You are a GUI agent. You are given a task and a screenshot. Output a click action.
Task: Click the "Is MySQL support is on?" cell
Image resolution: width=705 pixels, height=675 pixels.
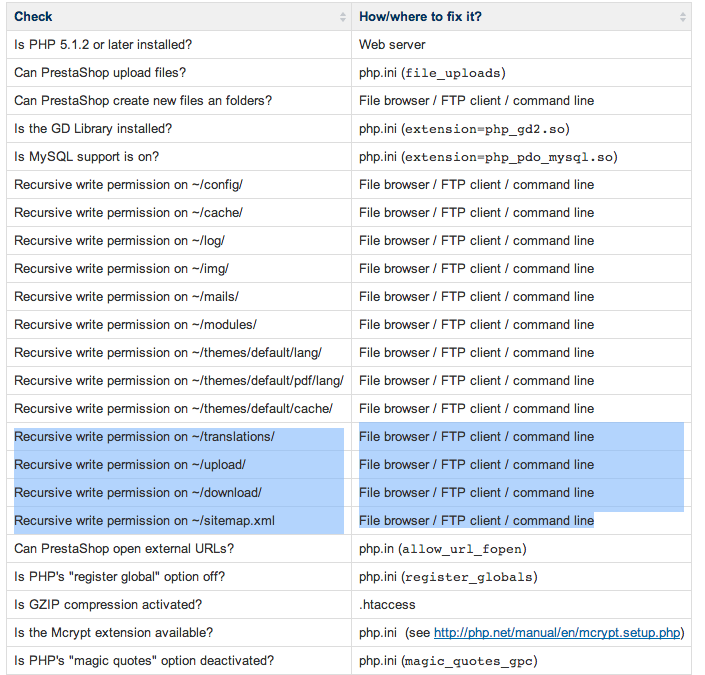(x=87, y=157)
